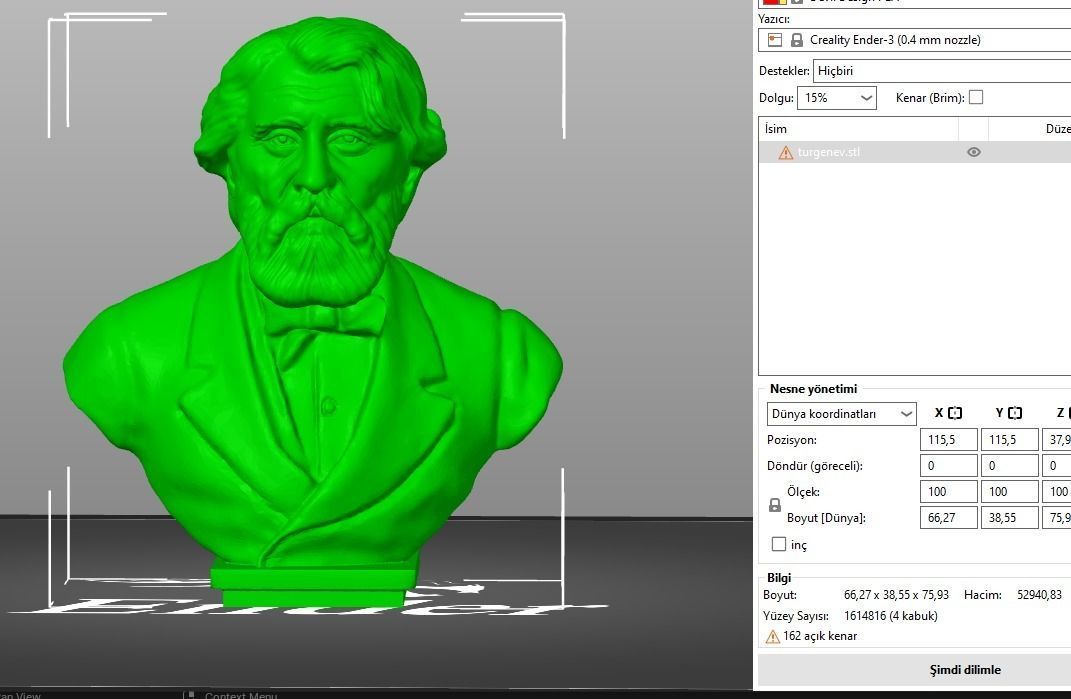Click the Context Menu label at the bottom

tap(240, 695)
